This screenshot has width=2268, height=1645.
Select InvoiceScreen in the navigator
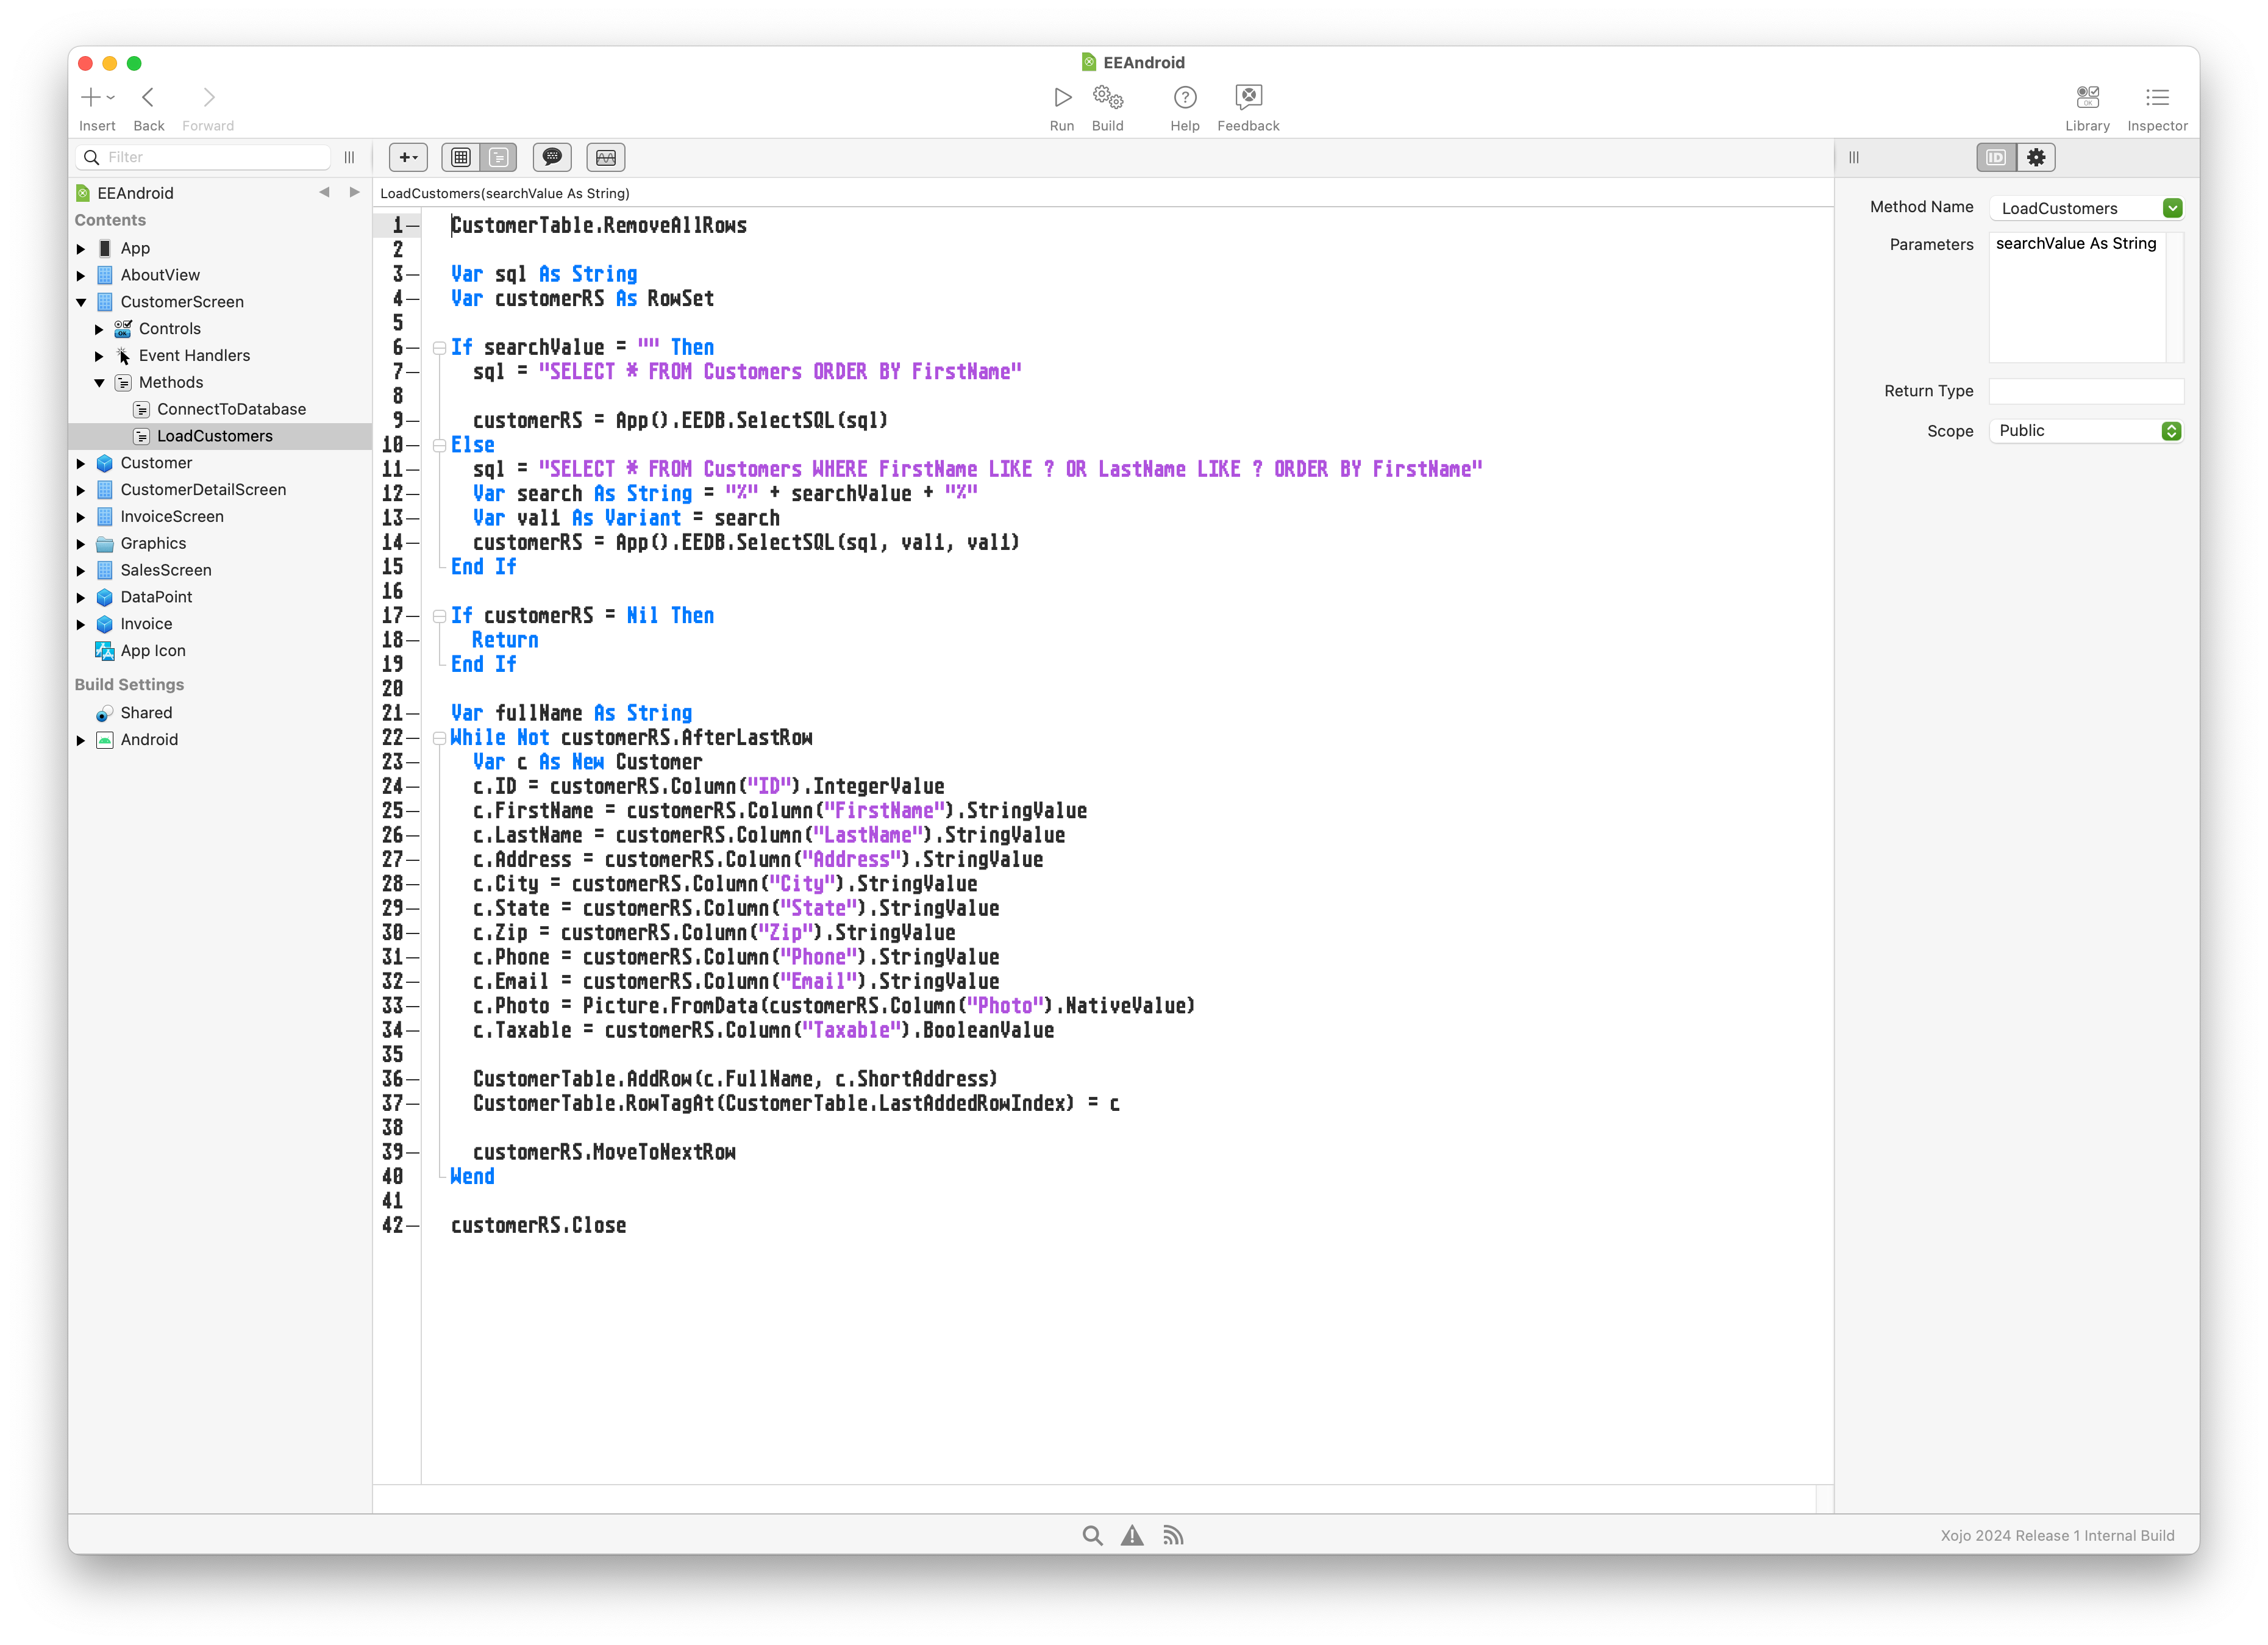tap(172, 516)
